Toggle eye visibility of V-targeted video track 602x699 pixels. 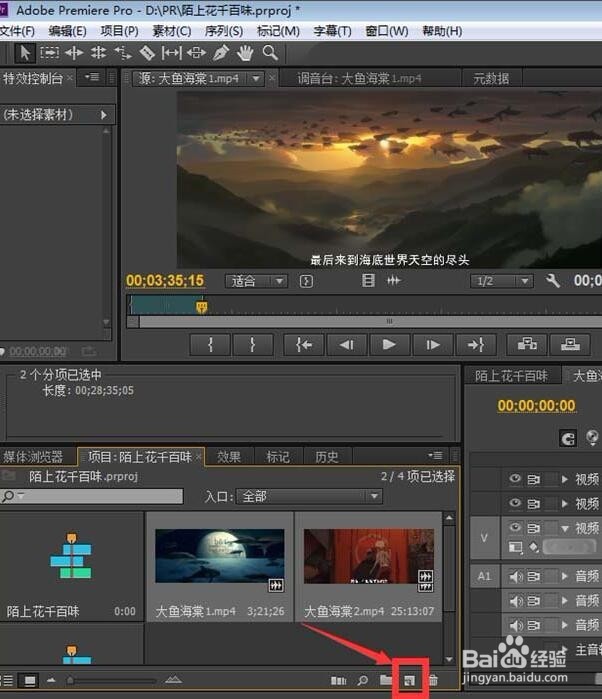point(515,527)
